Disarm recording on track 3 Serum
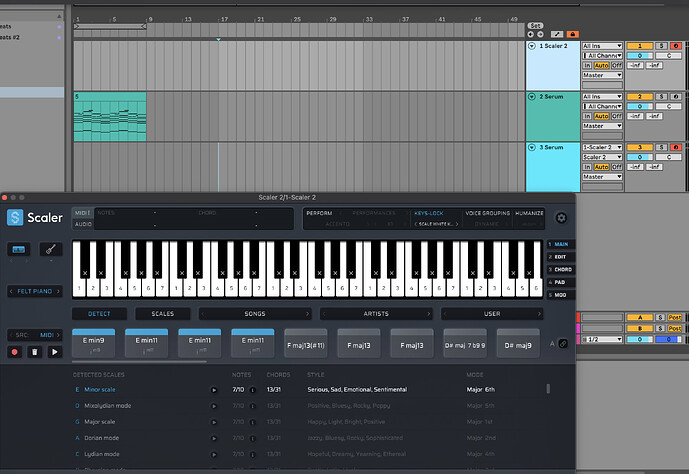Screen dimensions: 689x474 (x=676, y=147)
